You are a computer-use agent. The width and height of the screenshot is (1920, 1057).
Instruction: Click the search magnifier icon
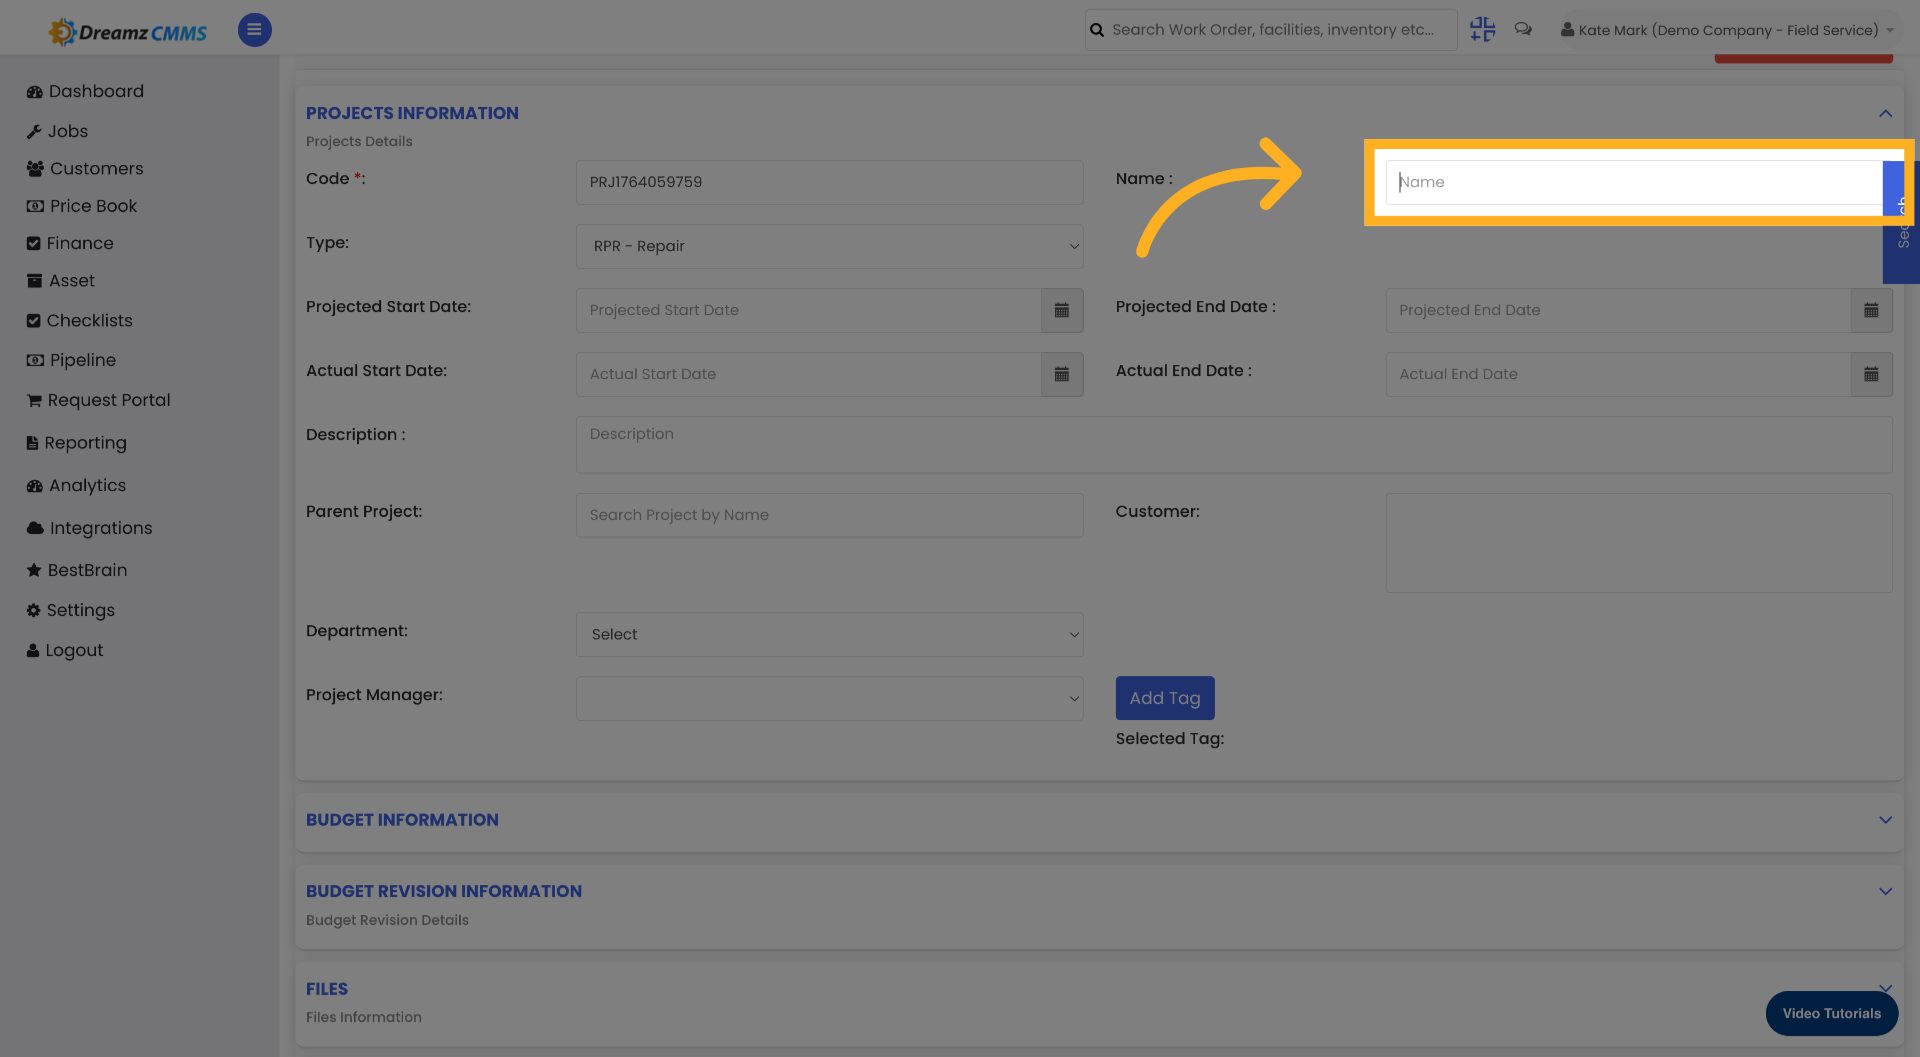point(1097,30)
